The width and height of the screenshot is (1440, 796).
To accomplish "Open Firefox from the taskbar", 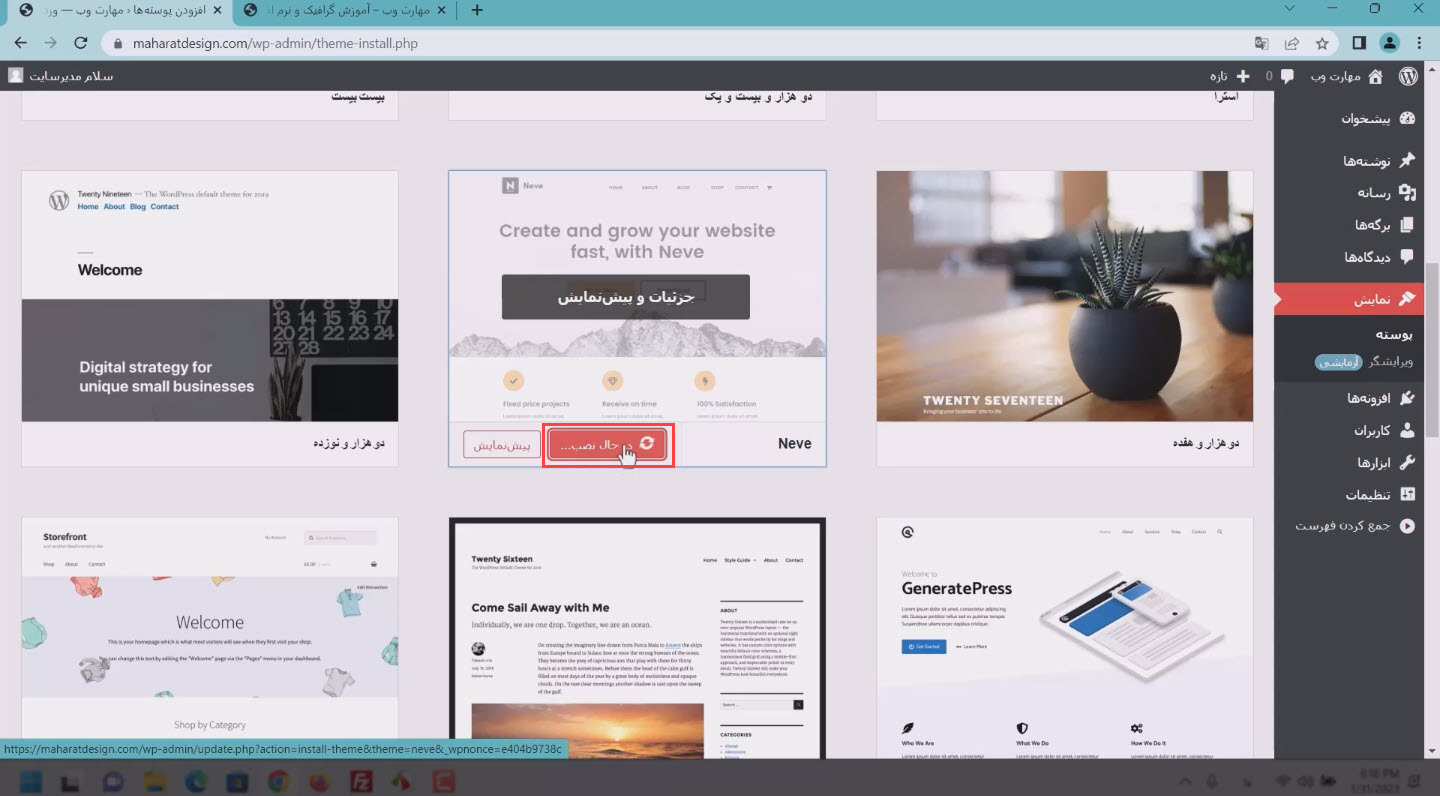I will 318,781.
